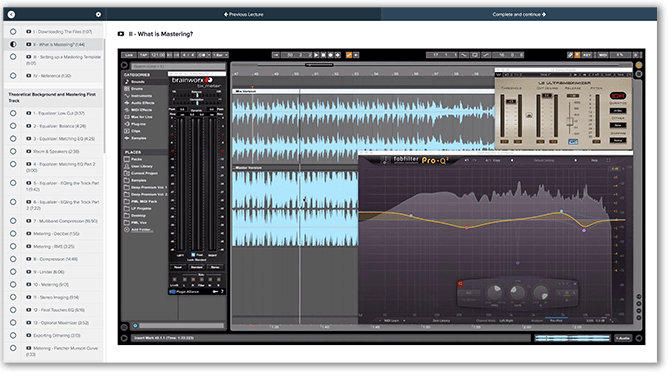Click the Previous Lecture link
The width and height of the screenshot is (672, 378).
(243, 14)
